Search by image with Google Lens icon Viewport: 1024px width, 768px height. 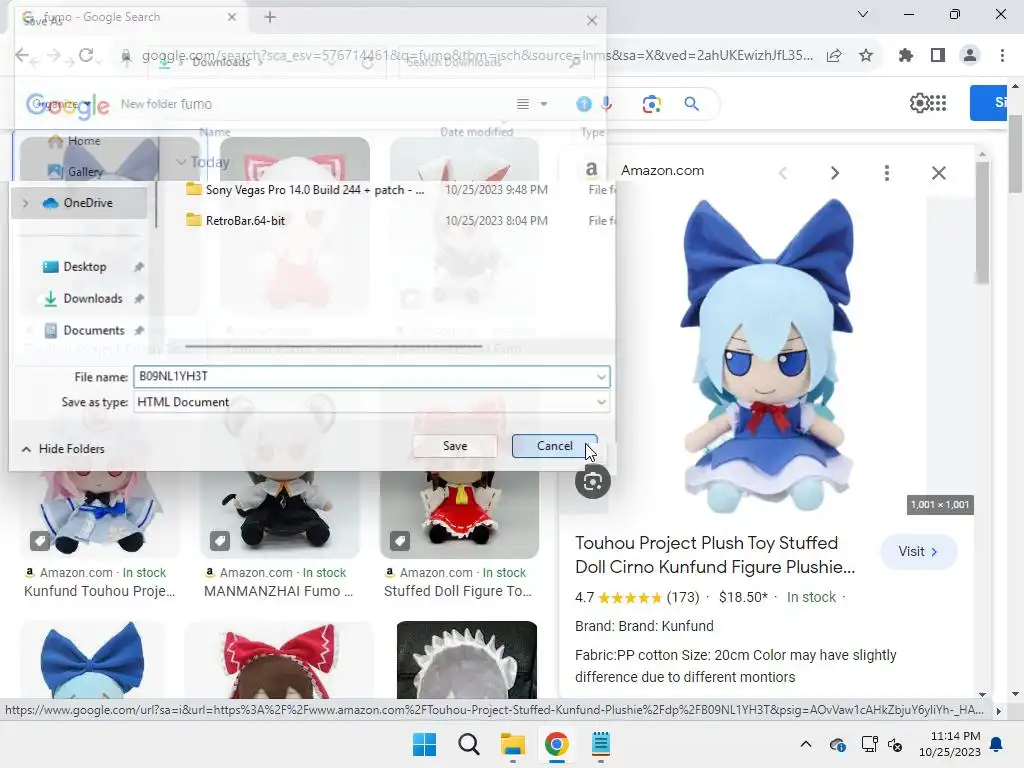[x=651, y=104]
